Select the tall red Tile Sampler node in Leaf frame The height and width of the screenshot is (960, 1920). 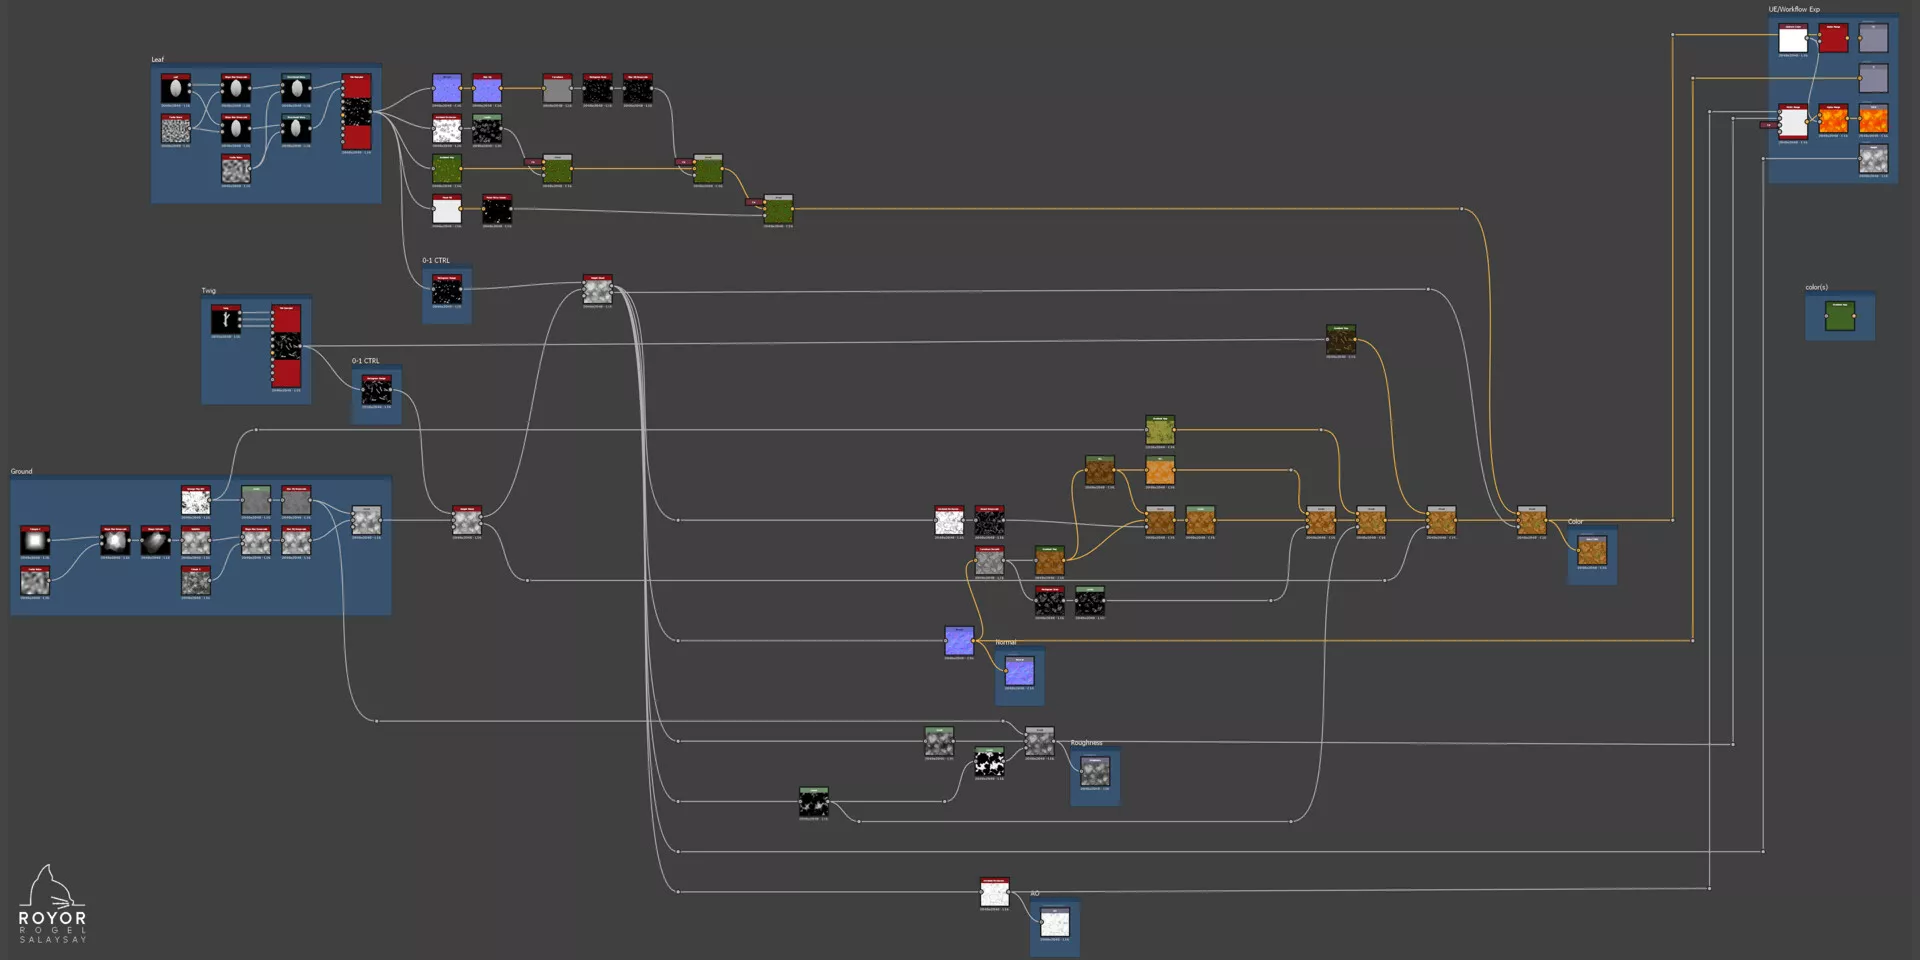[x=356, y=112]
